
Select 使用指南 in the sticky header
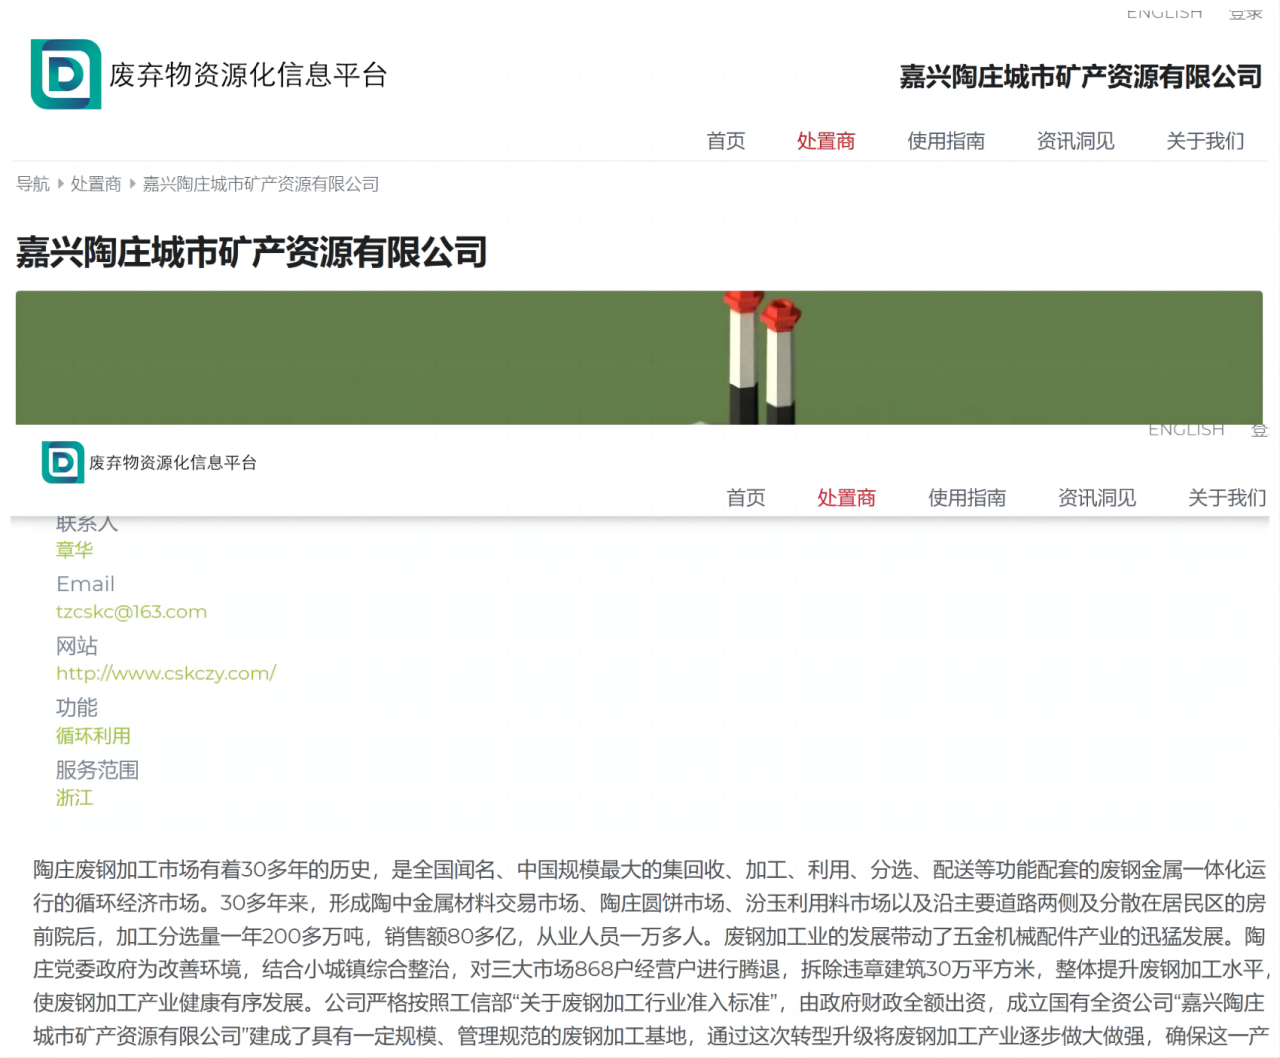tap(967, 497)
